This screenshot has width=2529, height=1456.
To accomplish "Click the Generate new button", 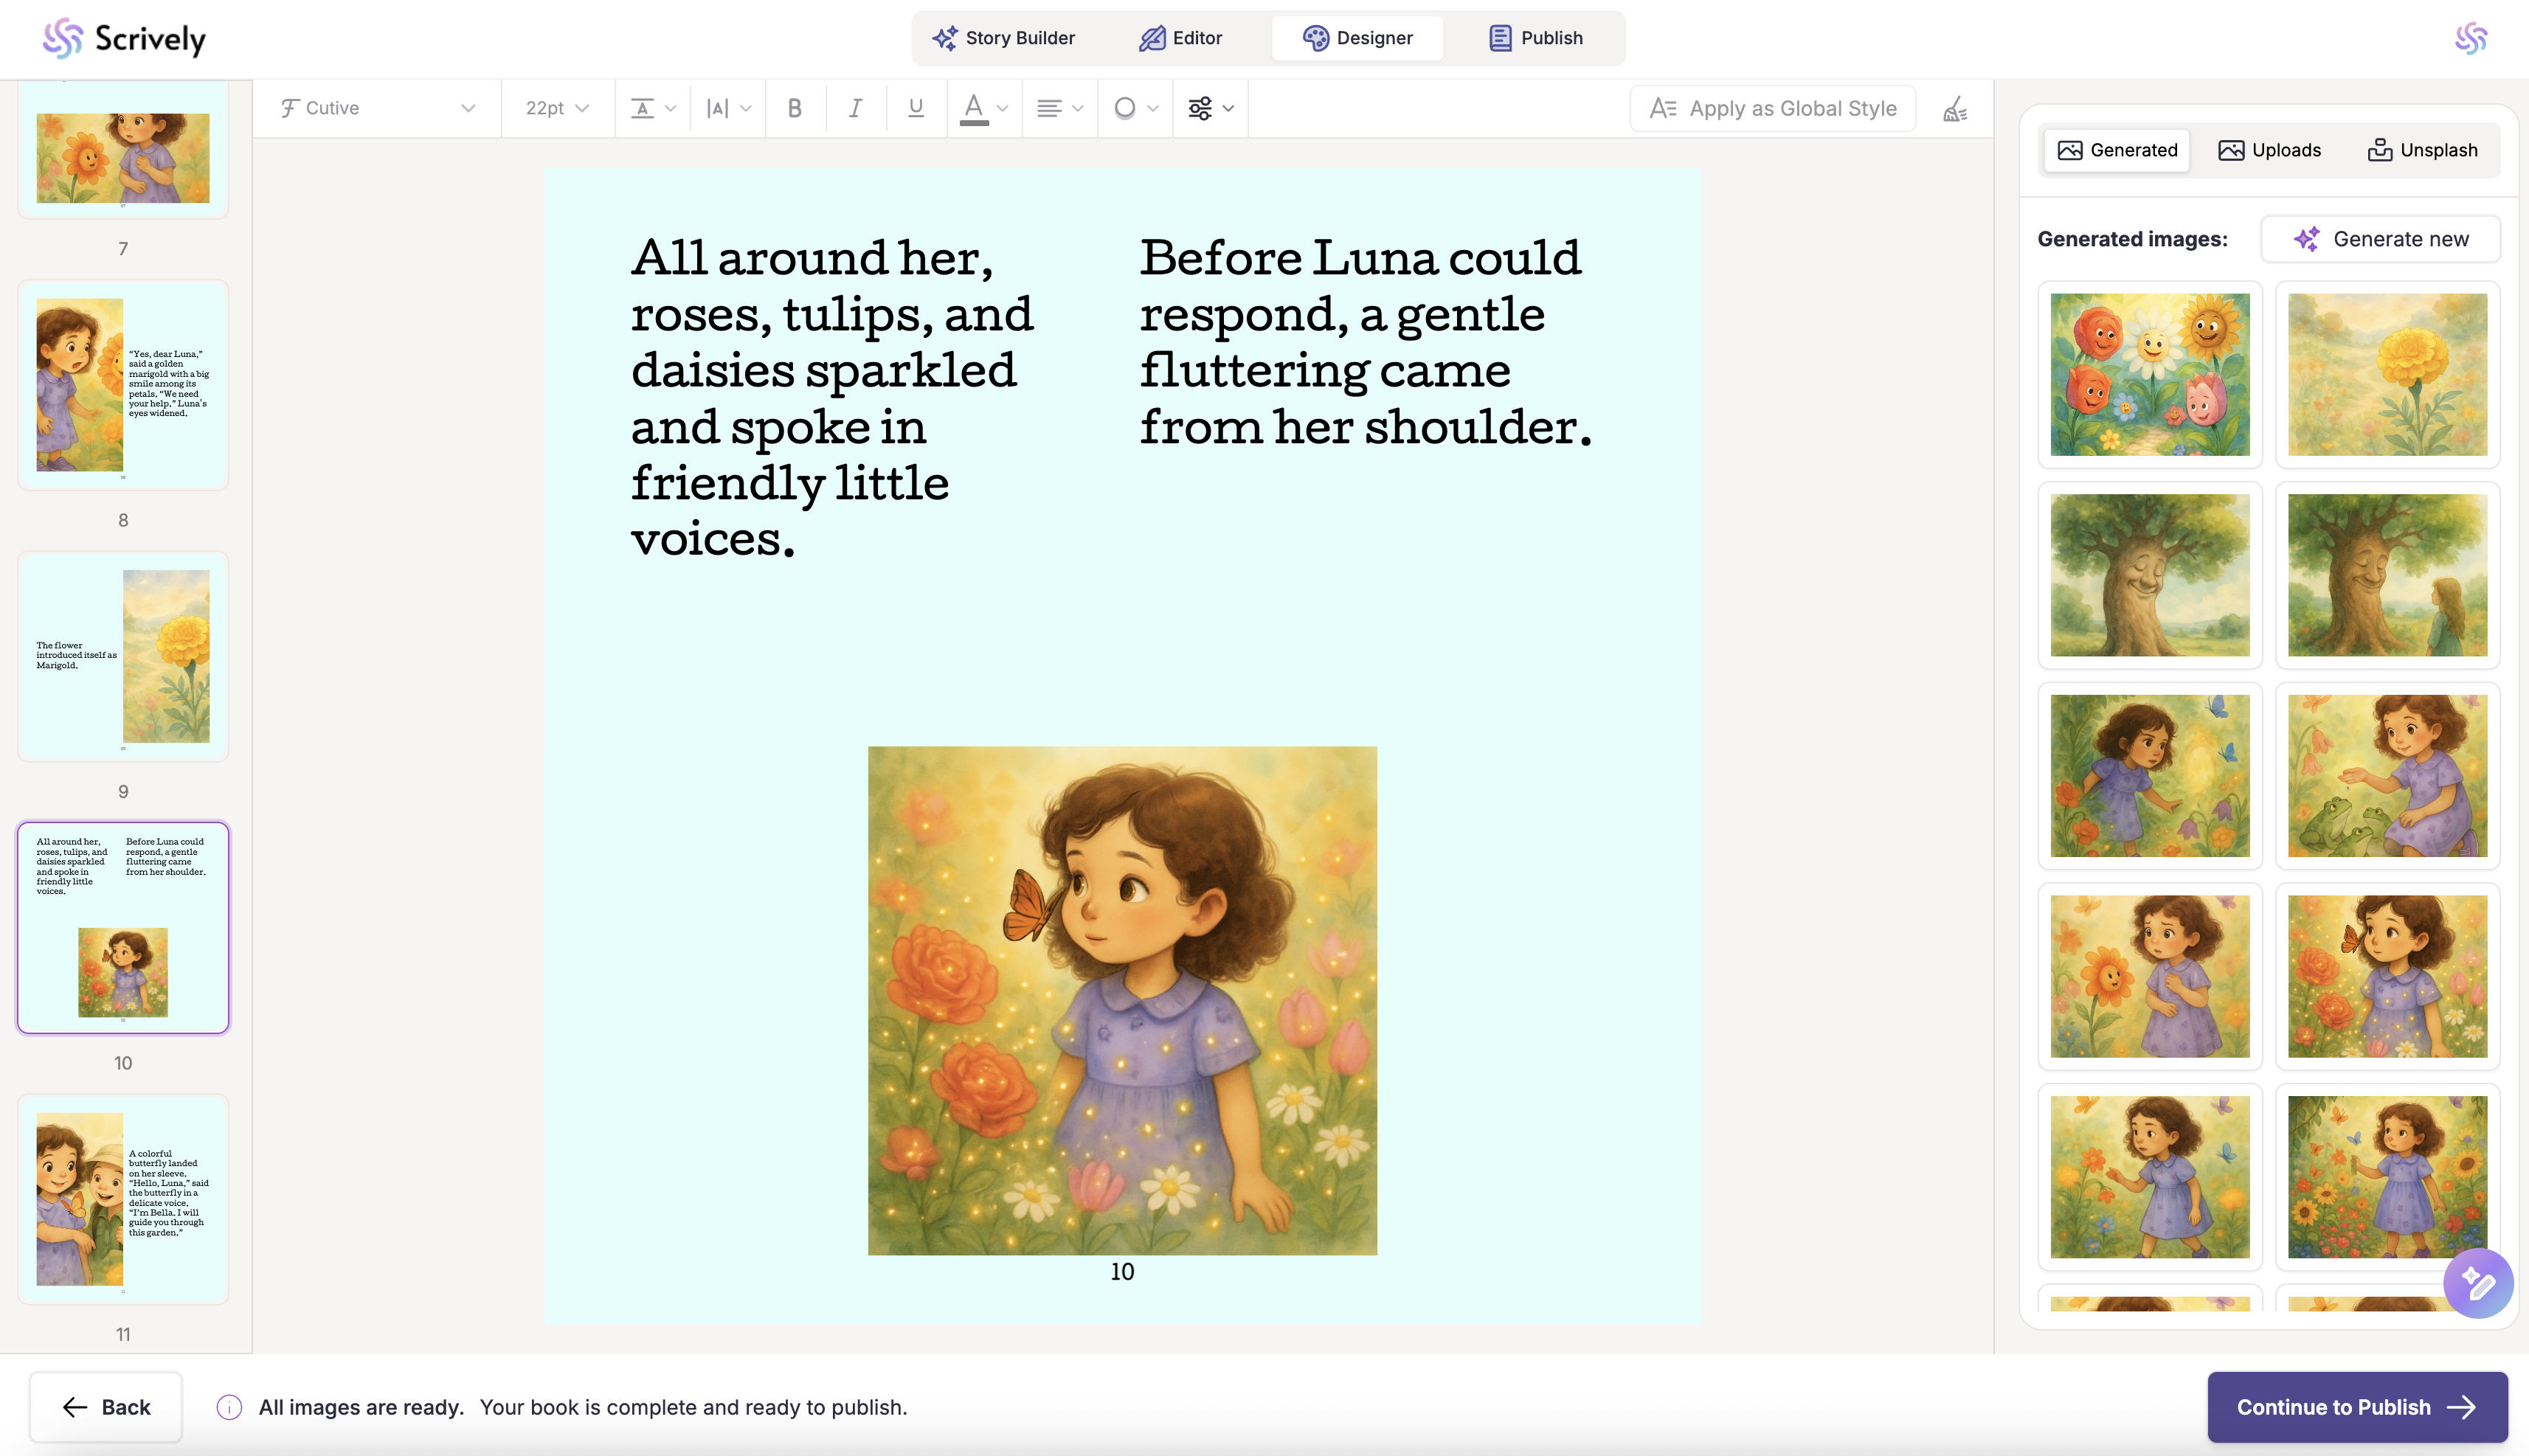I will click(x=2380, y=239).
